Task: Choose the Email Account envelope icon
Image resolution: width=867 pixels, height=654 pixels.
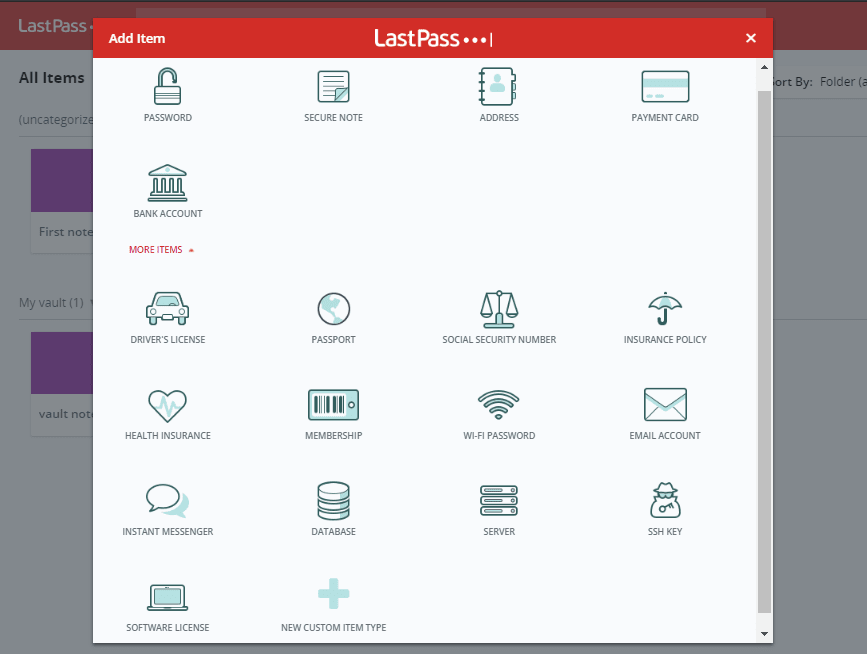Action: [x=665, y=404]
